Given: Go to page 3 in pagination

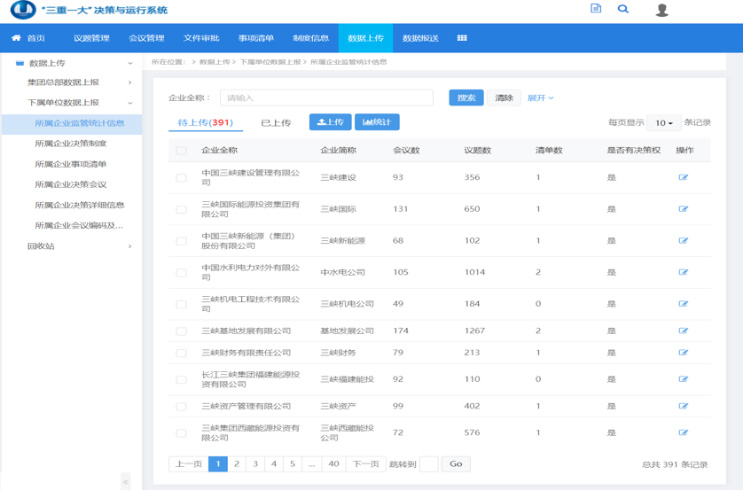Looking at the screenshot, I should (254, 464).
